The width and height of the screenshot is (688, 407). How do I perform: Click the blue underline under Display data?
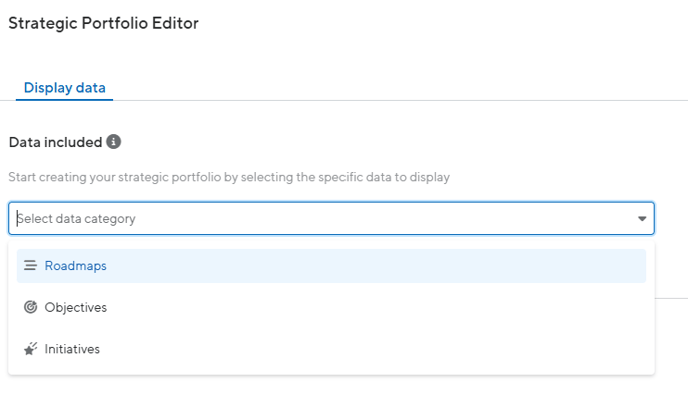point(64,100)
